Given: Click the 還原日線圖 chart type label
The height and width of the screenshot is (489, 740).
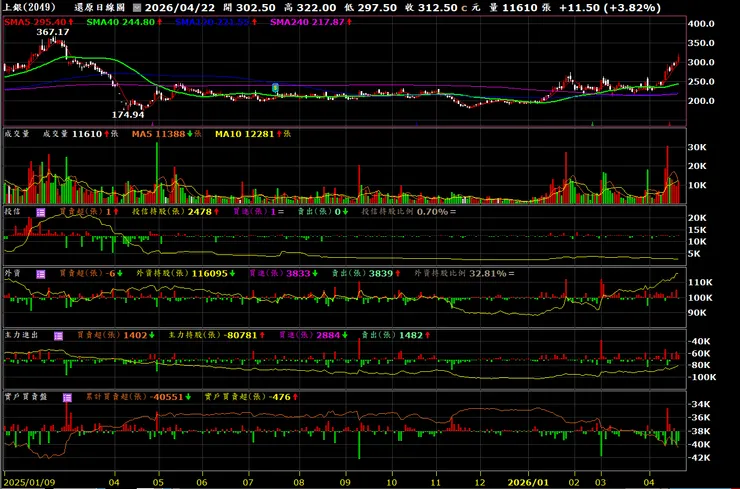Looking at the screenshot, I should (99, 8).
